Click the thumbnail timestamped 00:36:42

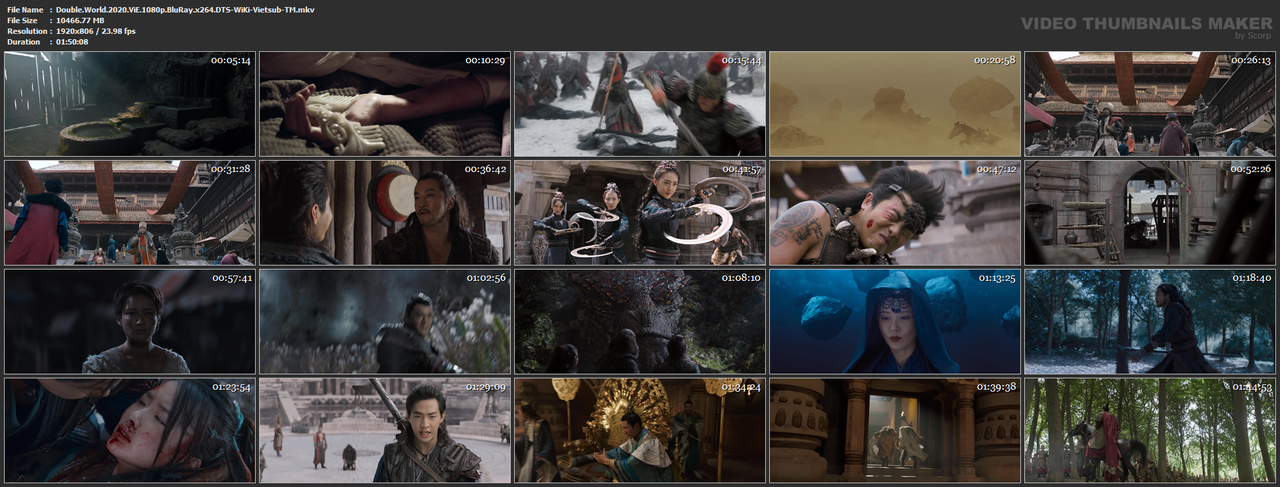click(x=385, y=213)
